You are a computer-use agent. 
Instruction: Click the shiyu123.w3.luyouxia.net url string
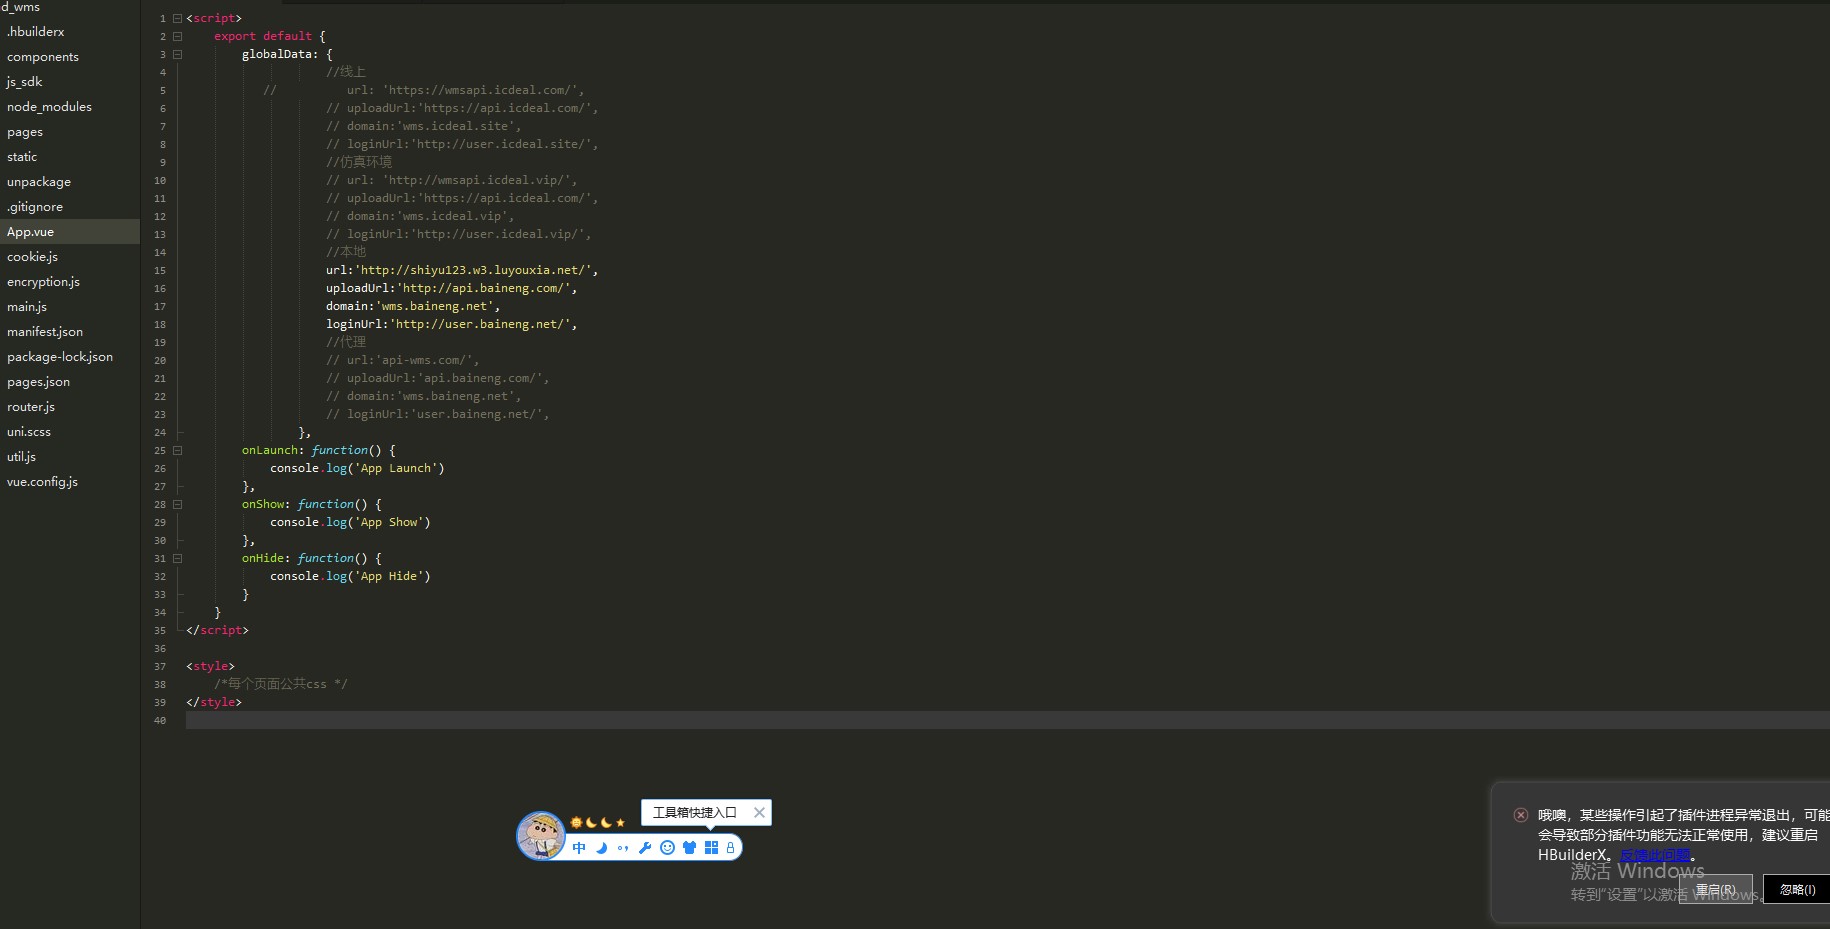pos(473,270)
